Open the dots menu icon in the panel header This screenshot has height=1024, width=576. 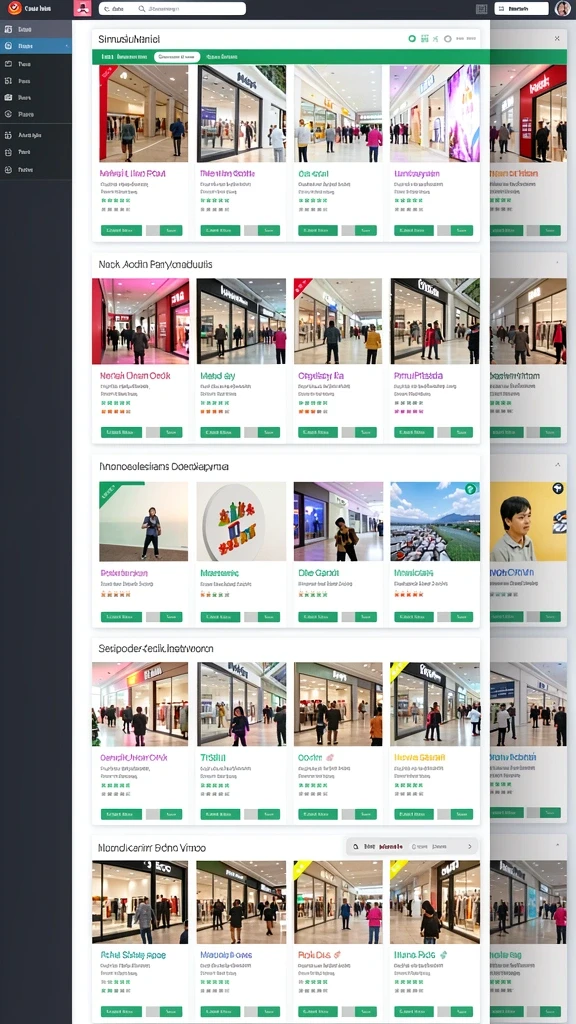(x=465, y=39)
